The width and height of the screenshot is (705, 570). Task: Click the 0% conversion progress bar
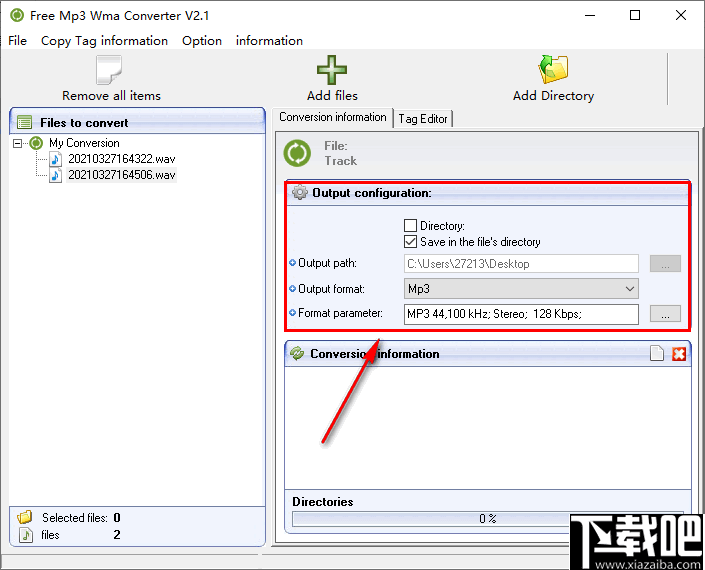pos(488,519)
